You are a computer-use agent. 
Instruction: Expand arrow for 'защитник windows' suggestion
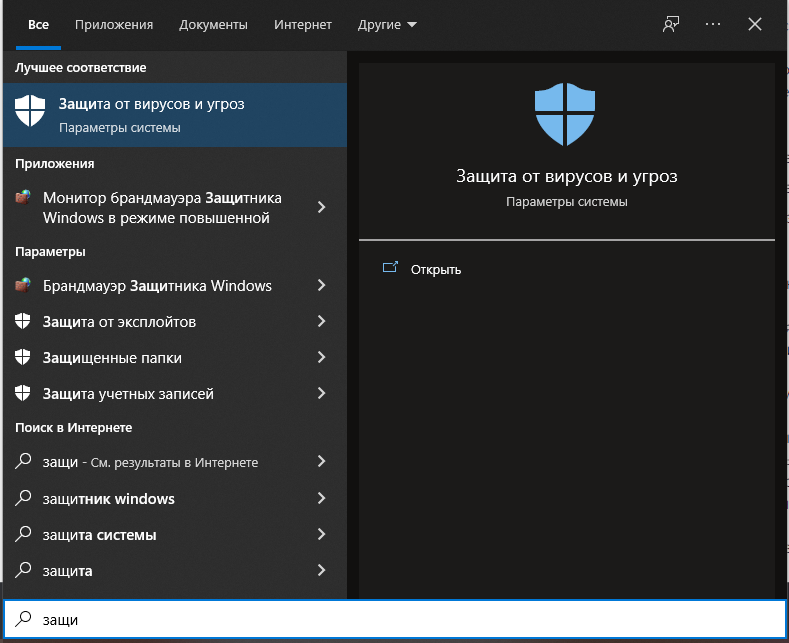(x=322, y=498)
